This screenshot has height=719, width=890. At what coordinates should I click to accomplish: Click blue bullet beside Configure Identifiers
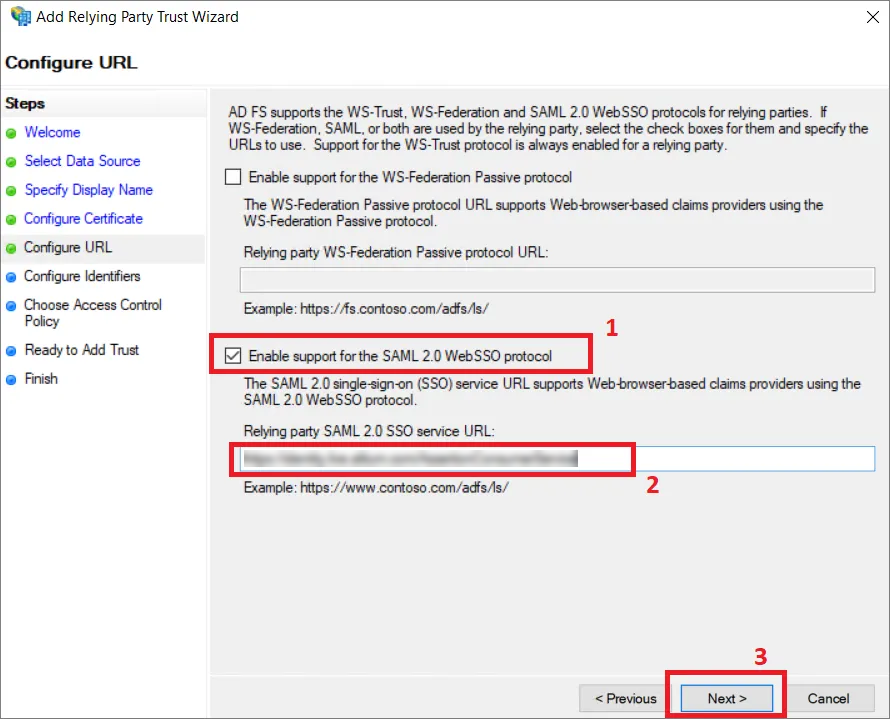click(11, 277)
